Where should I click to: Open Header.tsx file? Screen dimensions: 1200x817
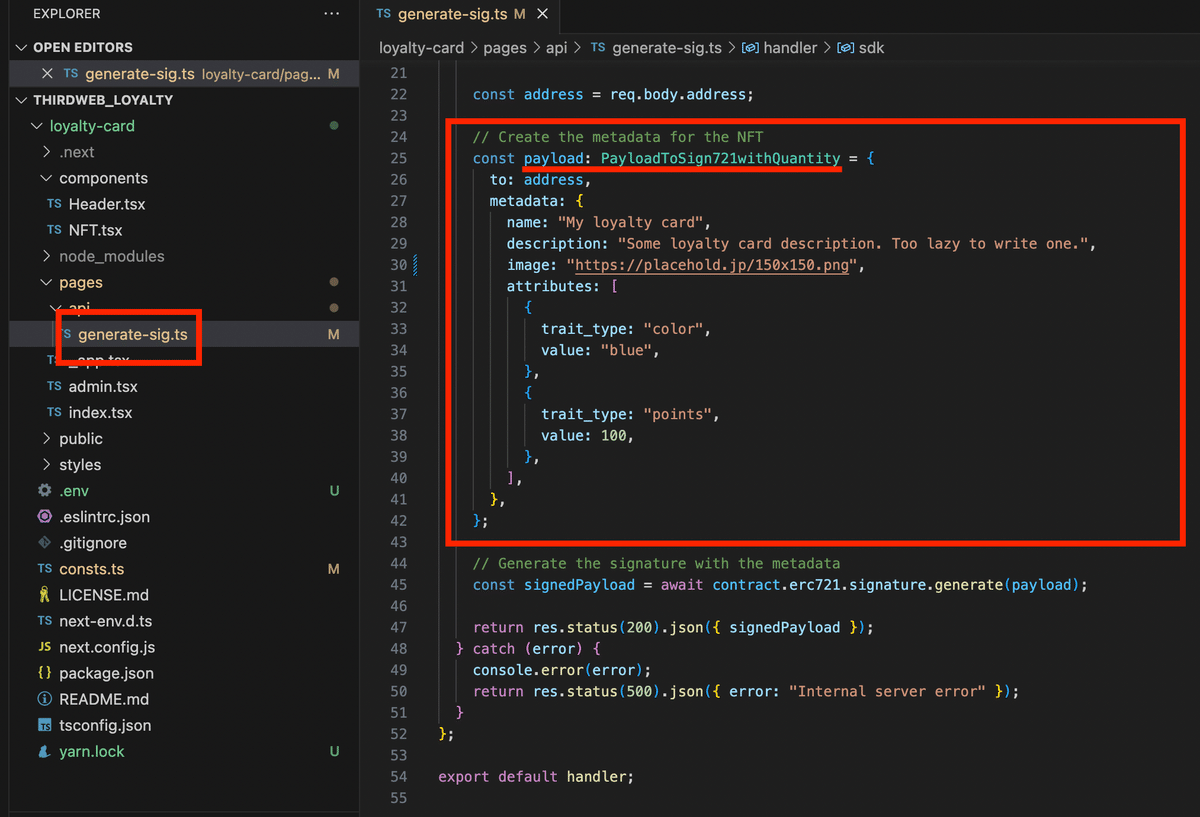tap(107, 204)
